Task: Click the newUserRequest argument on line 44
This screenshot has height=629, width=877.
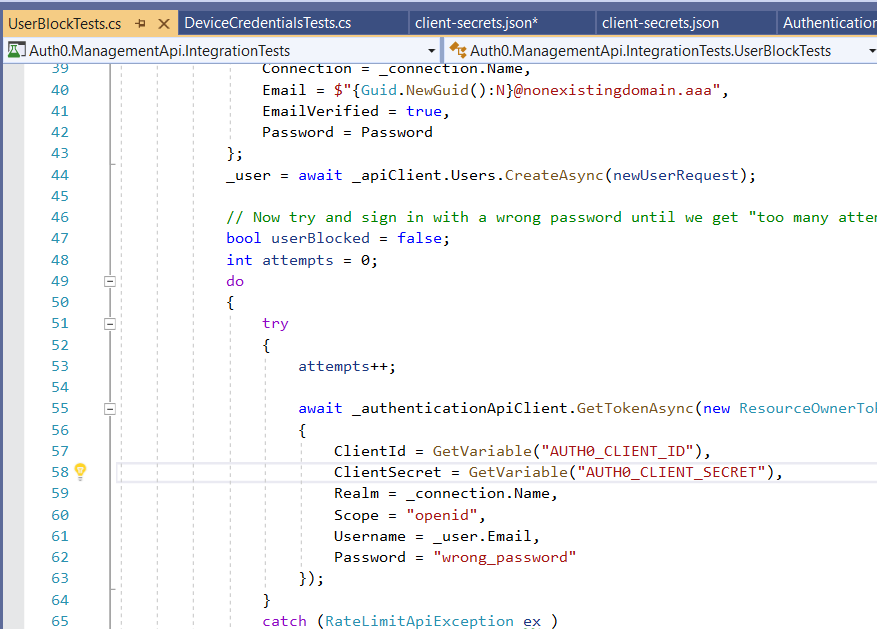Action: pos(676,175)
